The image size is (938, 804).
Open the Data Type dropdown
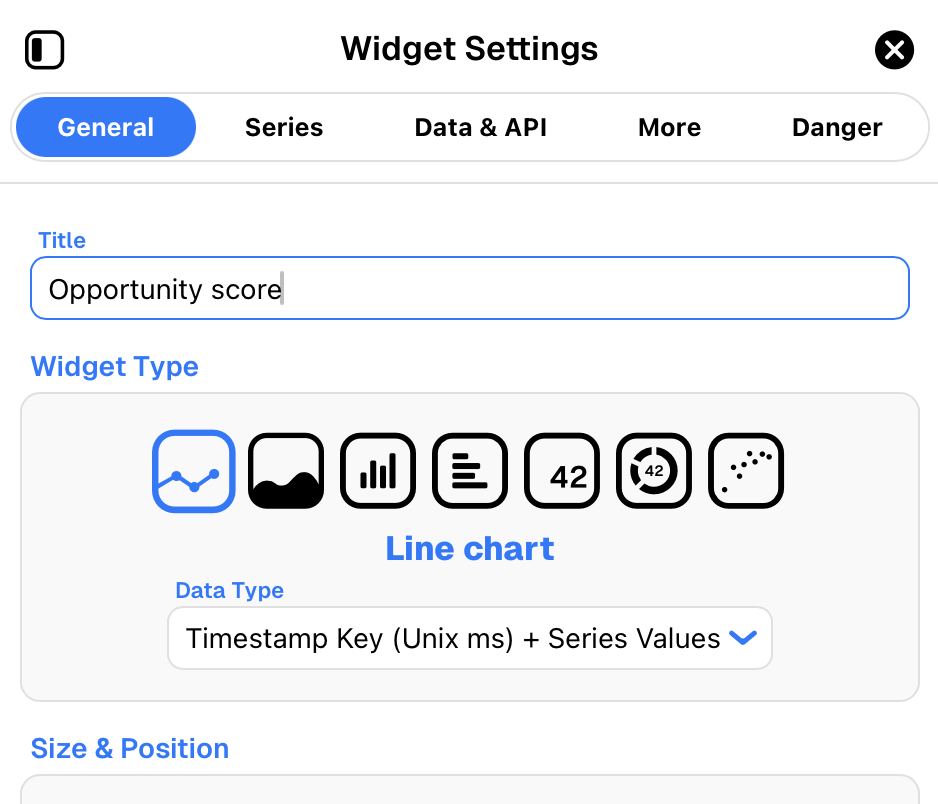(469, 638)
